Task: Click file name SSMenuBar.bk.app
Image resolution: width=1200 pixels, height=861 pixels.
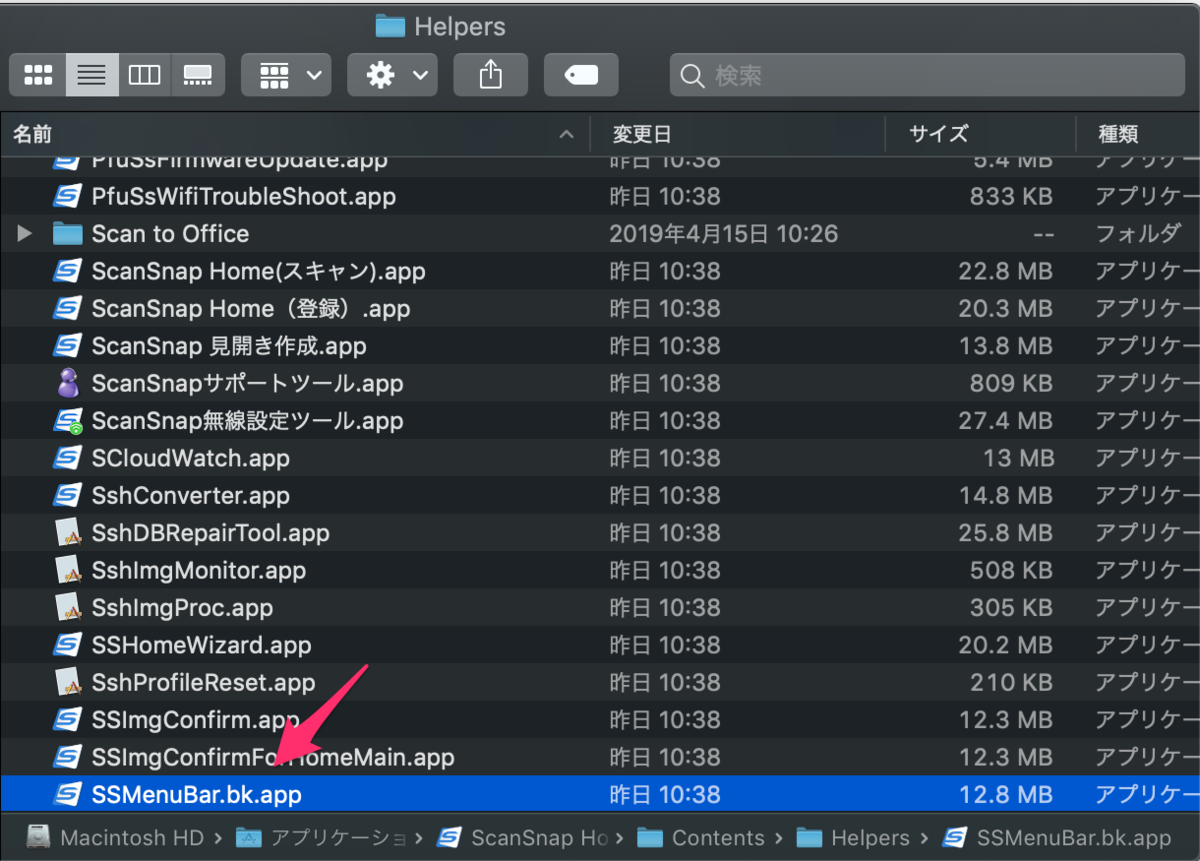Action: [196, 795]
